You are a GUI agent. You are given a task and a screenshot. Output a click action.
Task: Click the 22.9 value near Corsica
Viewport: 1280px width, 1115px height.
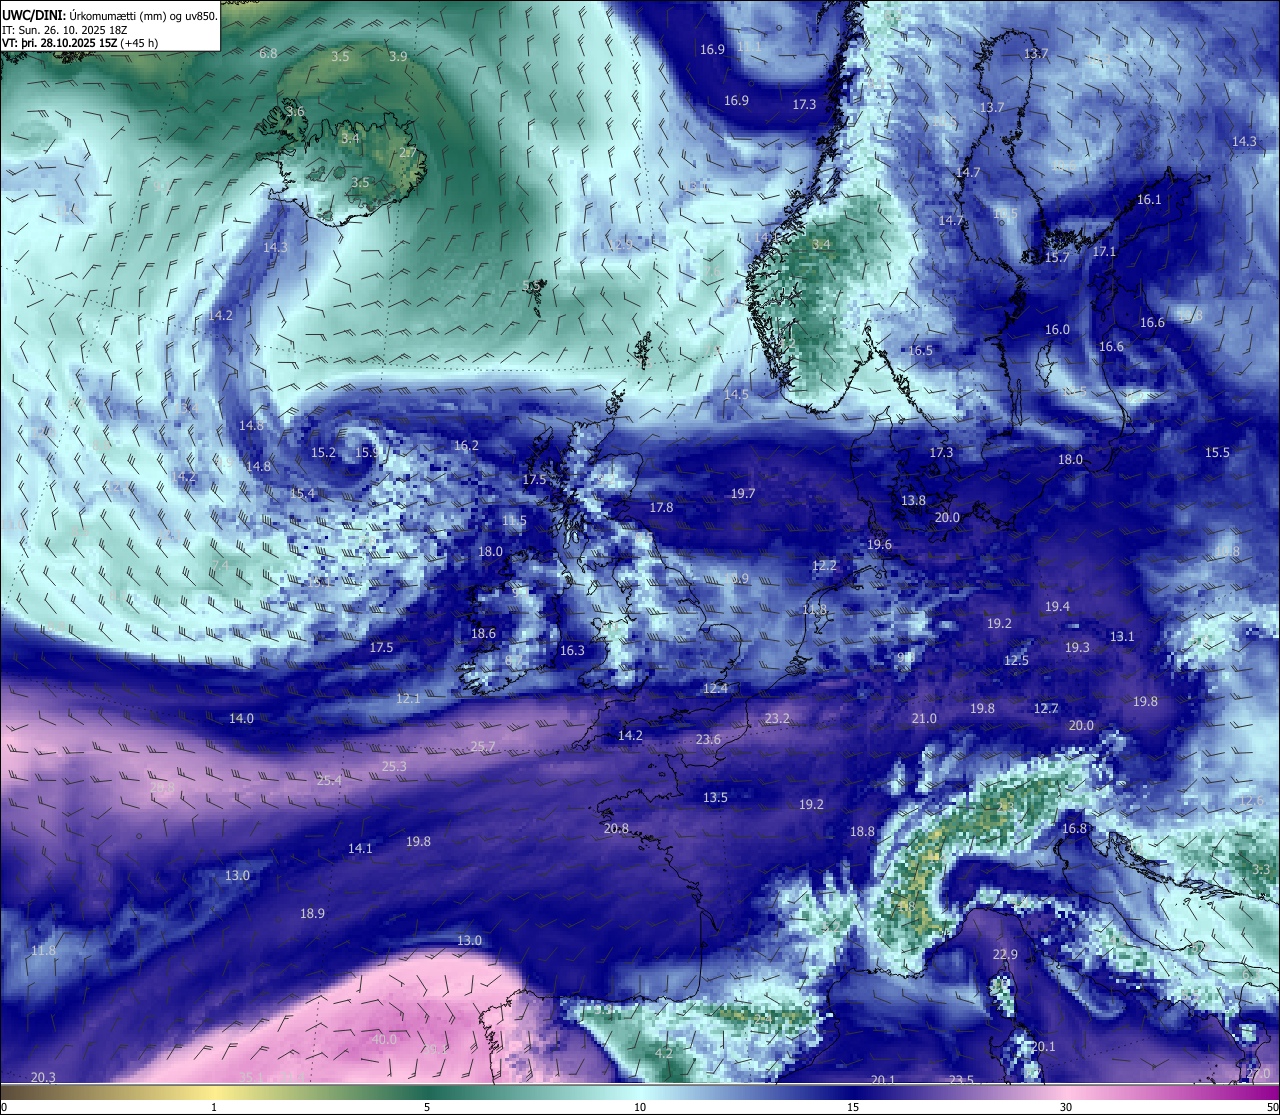[1005, 955]
